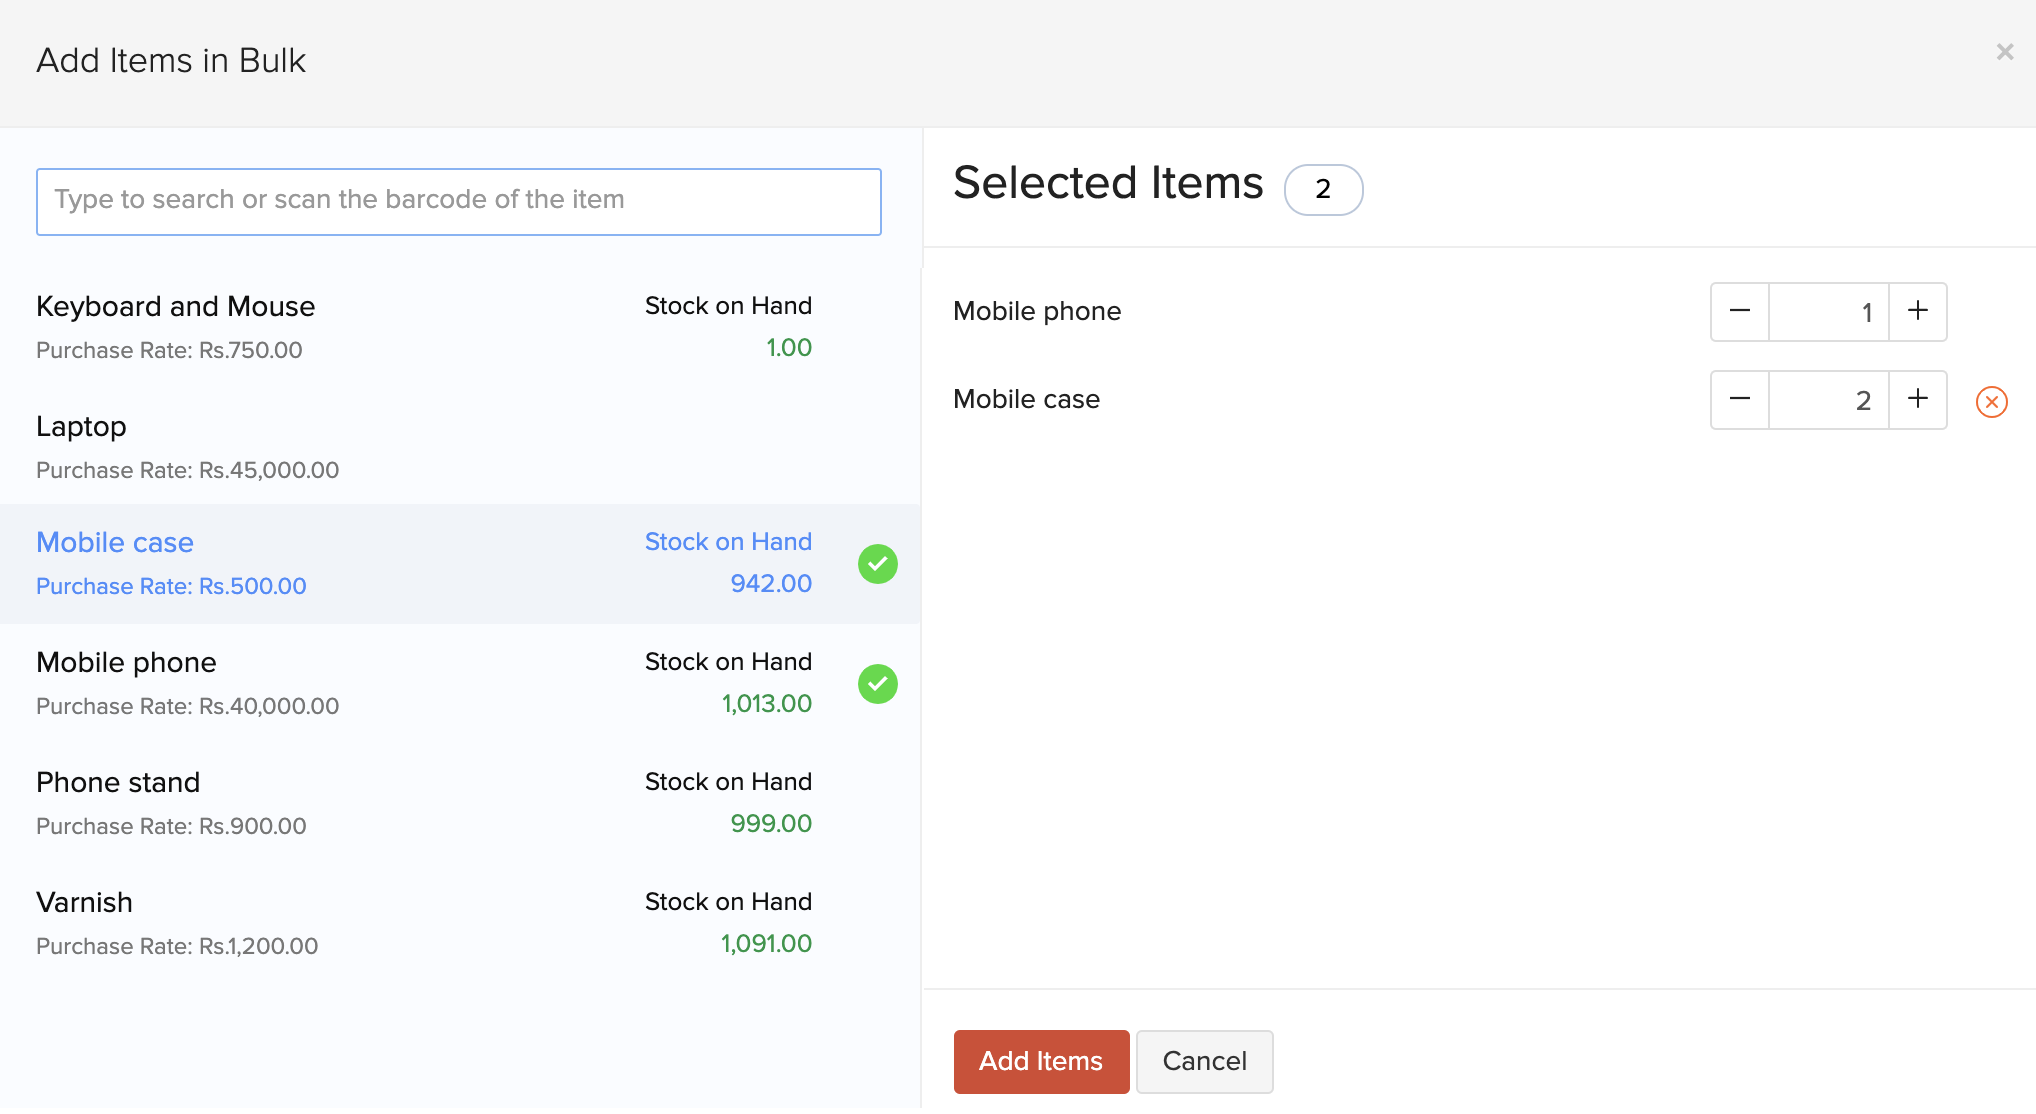Adjust quantity stepper for Mobile phone
The height and width of the screenshot is (1114, 2036).
pyautogui.click(x=1830, y=311)
